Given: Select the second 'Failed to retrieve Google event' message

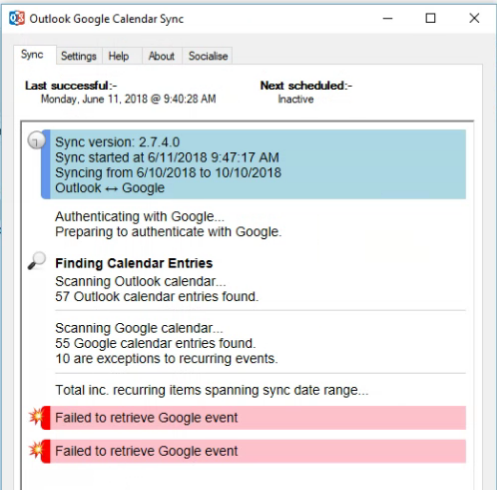Looking at the screenshot, I should 253,451.
